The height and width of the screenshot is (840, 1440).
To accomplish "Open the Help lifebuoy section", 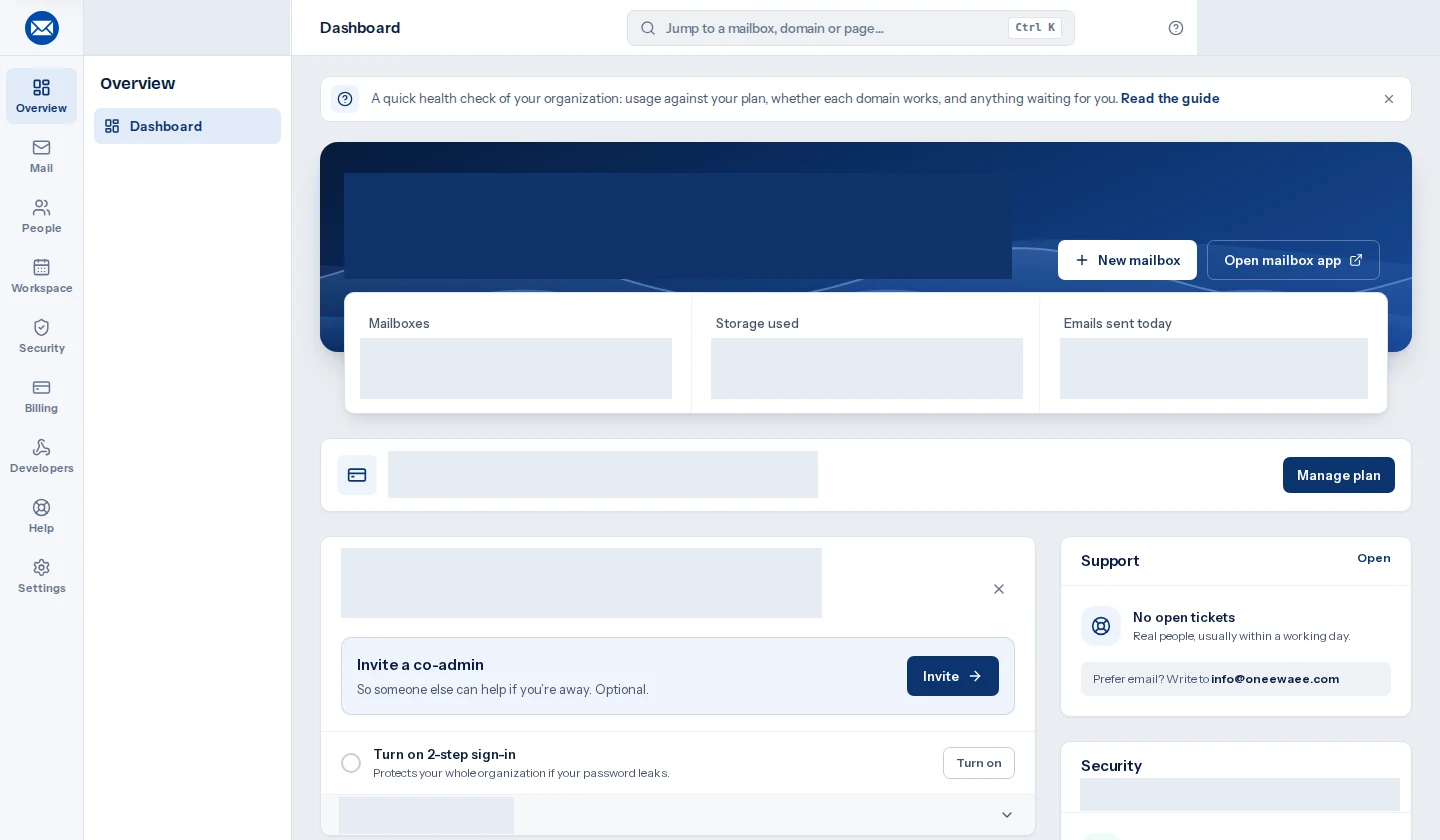I will coord(41,516).
